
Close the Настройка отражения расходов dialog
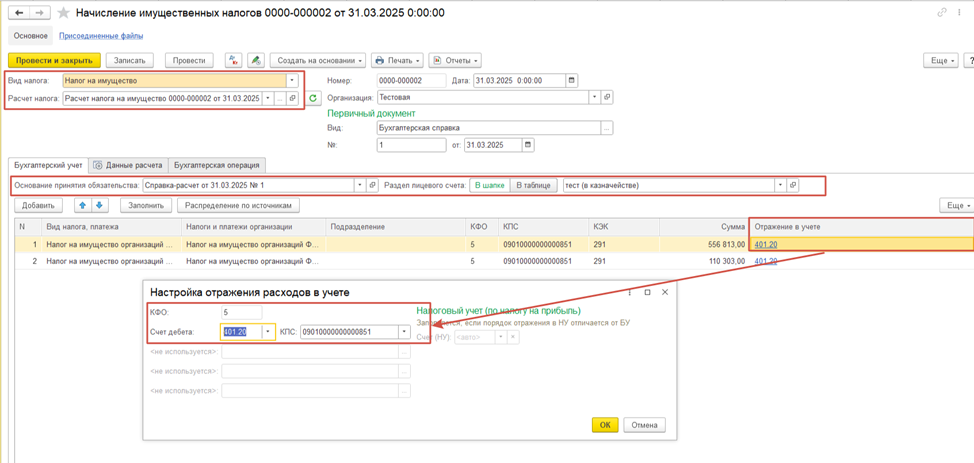point(665,291)
